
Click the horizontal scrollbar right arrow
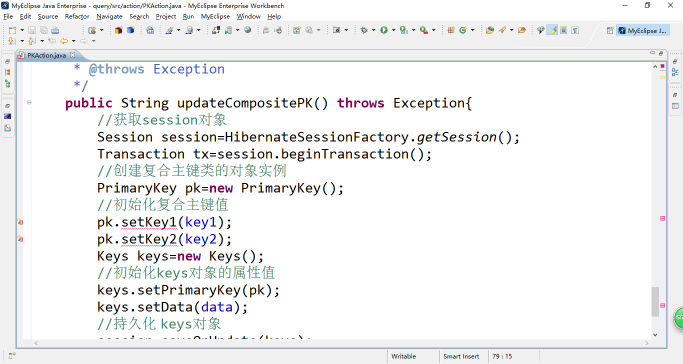(647, 343)
